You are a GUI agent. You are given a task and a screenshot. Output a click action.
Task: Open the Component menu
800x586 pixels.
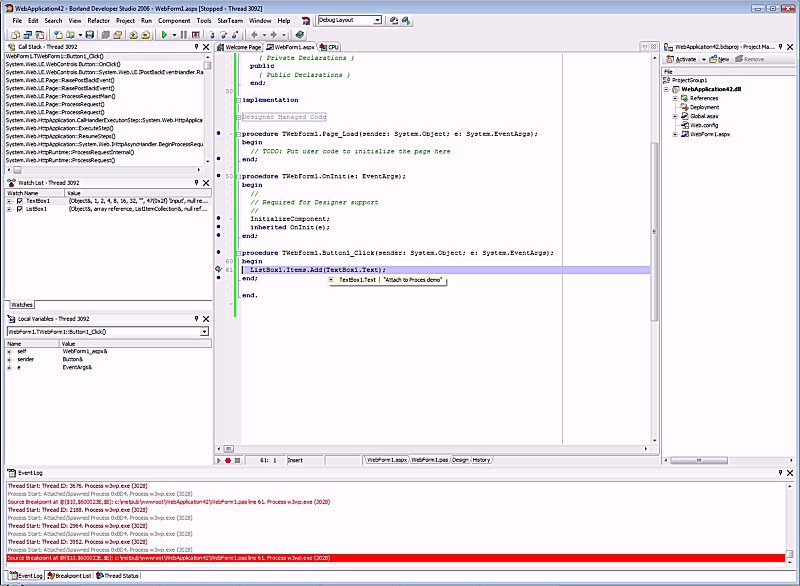[174, 20]
